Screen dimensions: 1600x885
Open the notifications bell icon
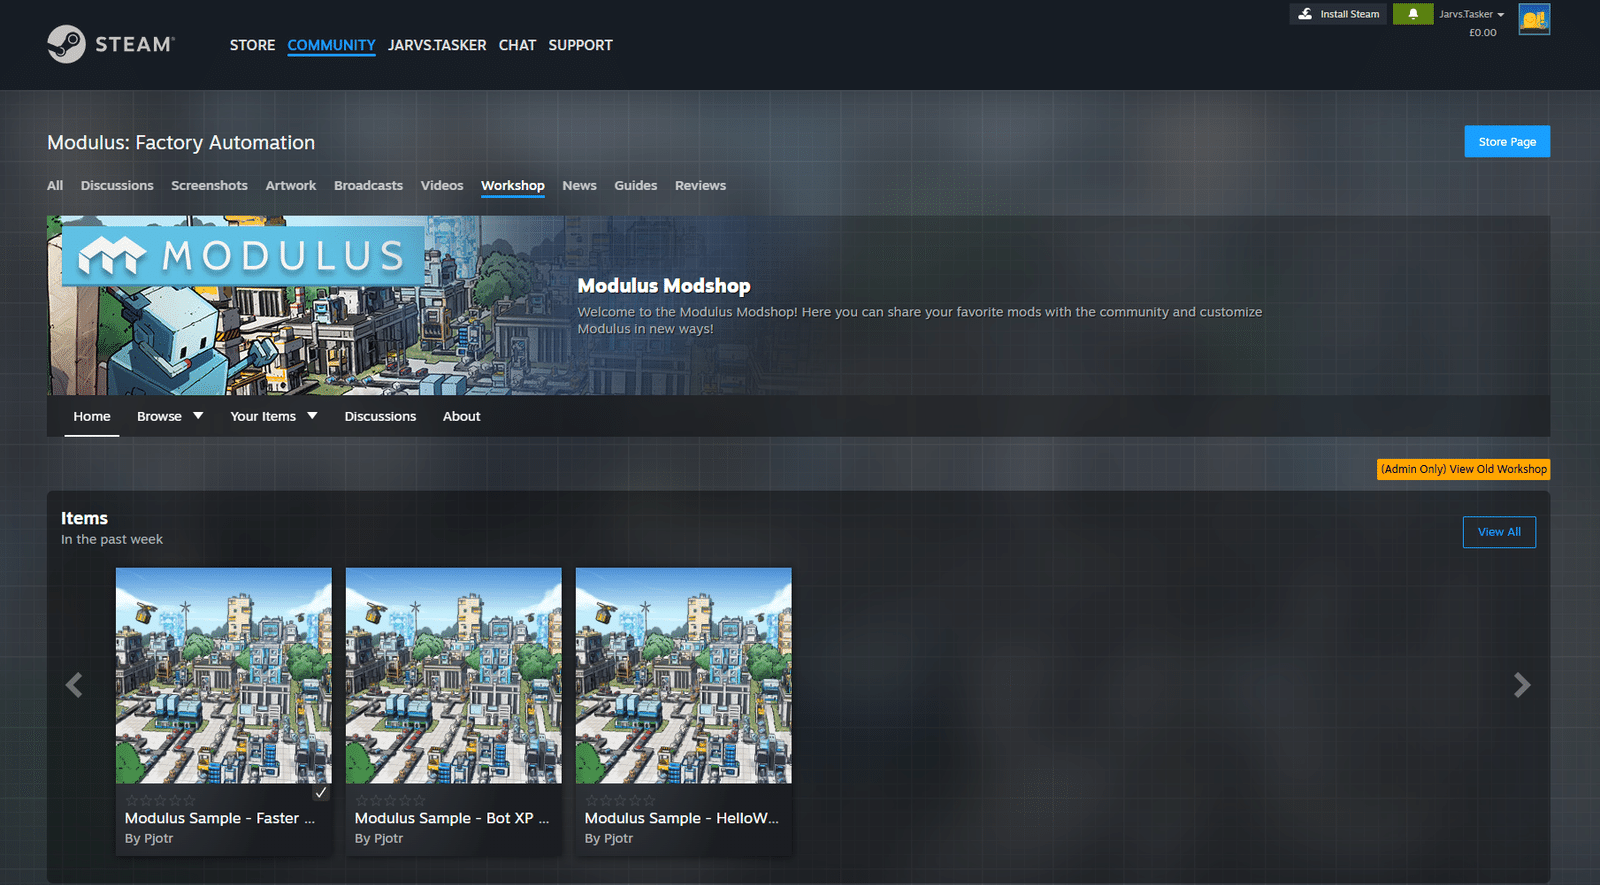coord(1413,14)
